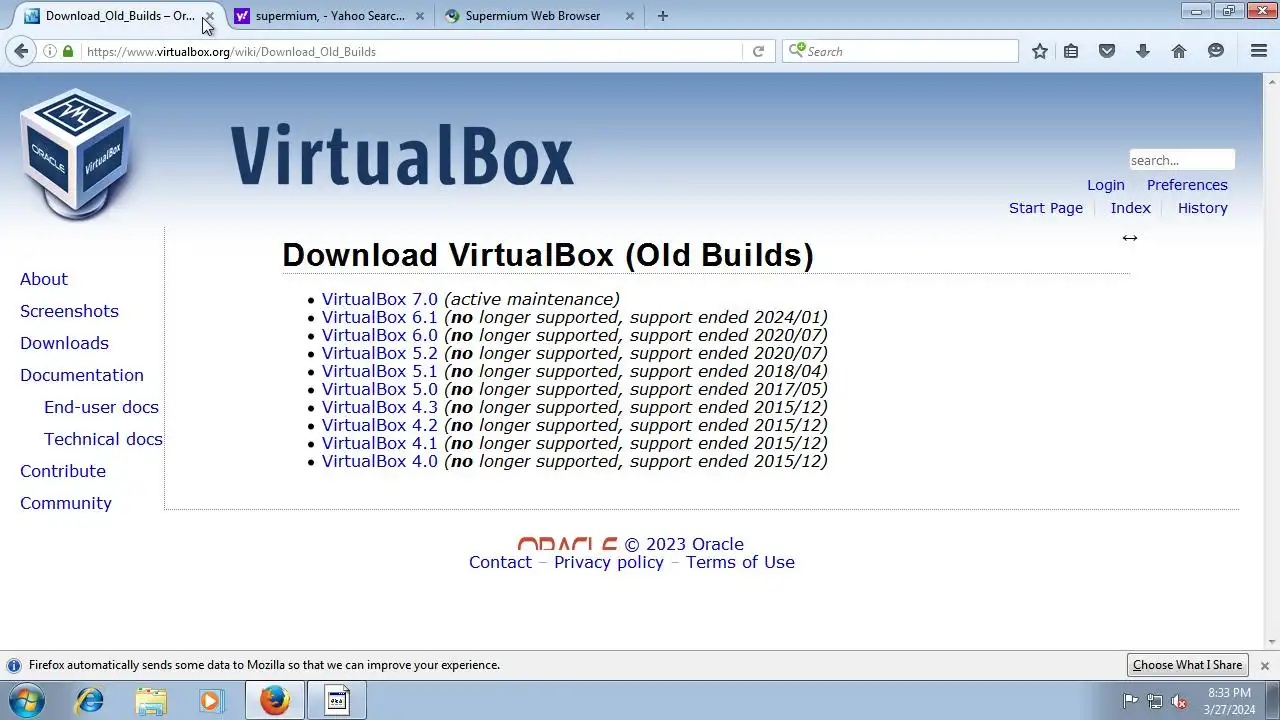Go to the Firefox home page icon

[x=1179, y=51]
